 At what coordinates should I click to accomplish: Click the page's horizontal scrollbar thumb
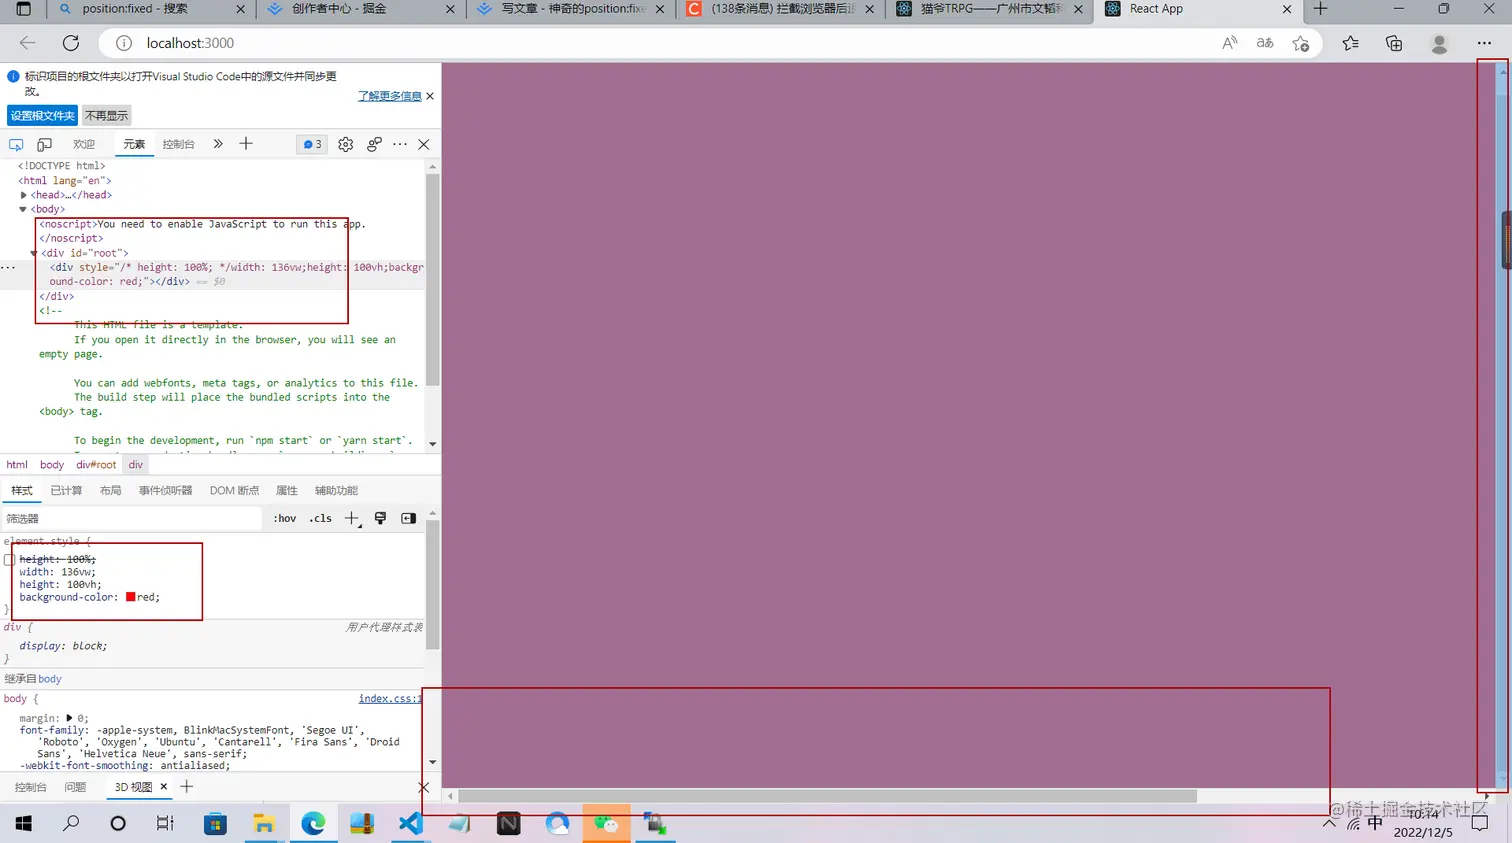point(827,796)
